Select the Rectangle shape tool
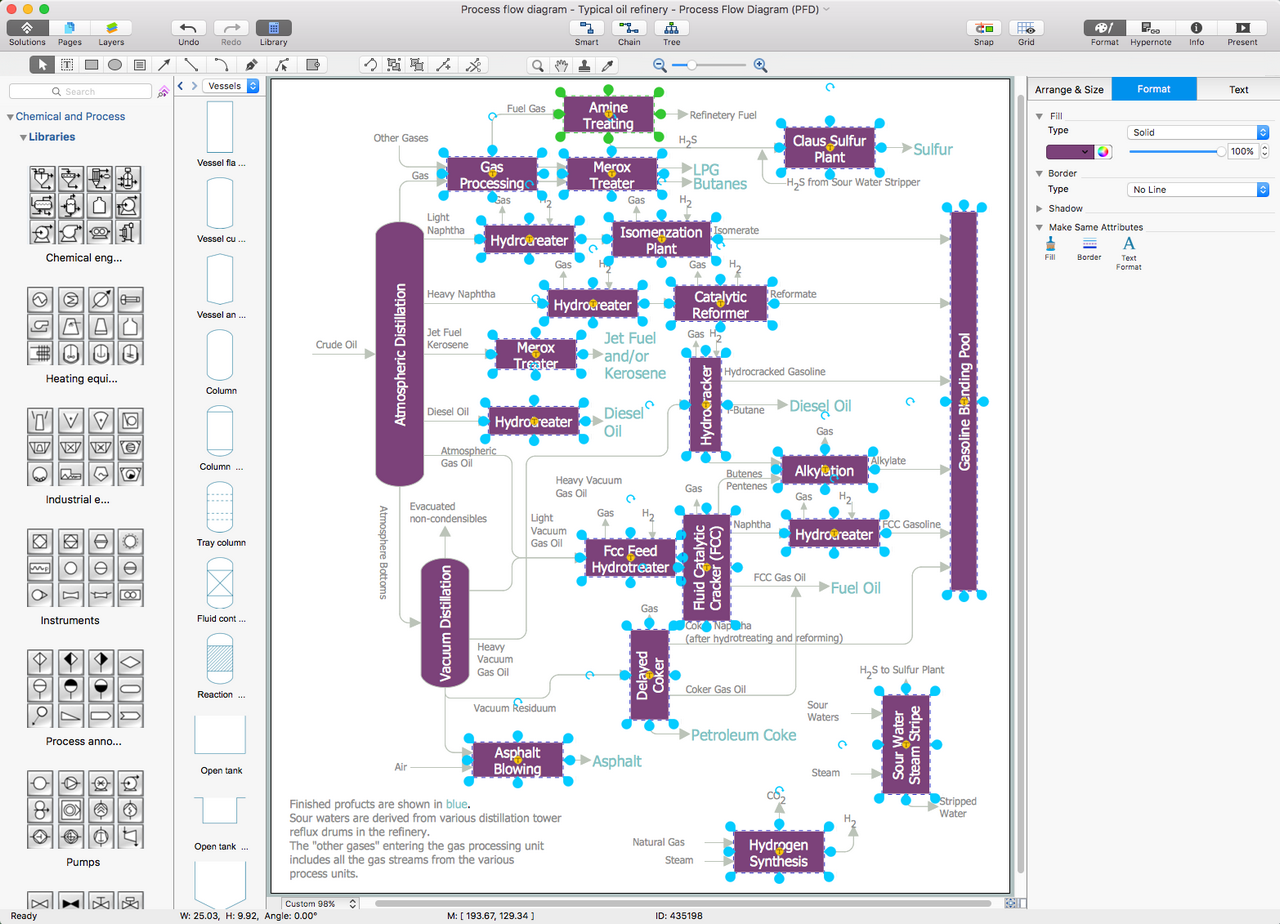The width and height of the screenshot is (1280, 924). [x=91, y=65]
